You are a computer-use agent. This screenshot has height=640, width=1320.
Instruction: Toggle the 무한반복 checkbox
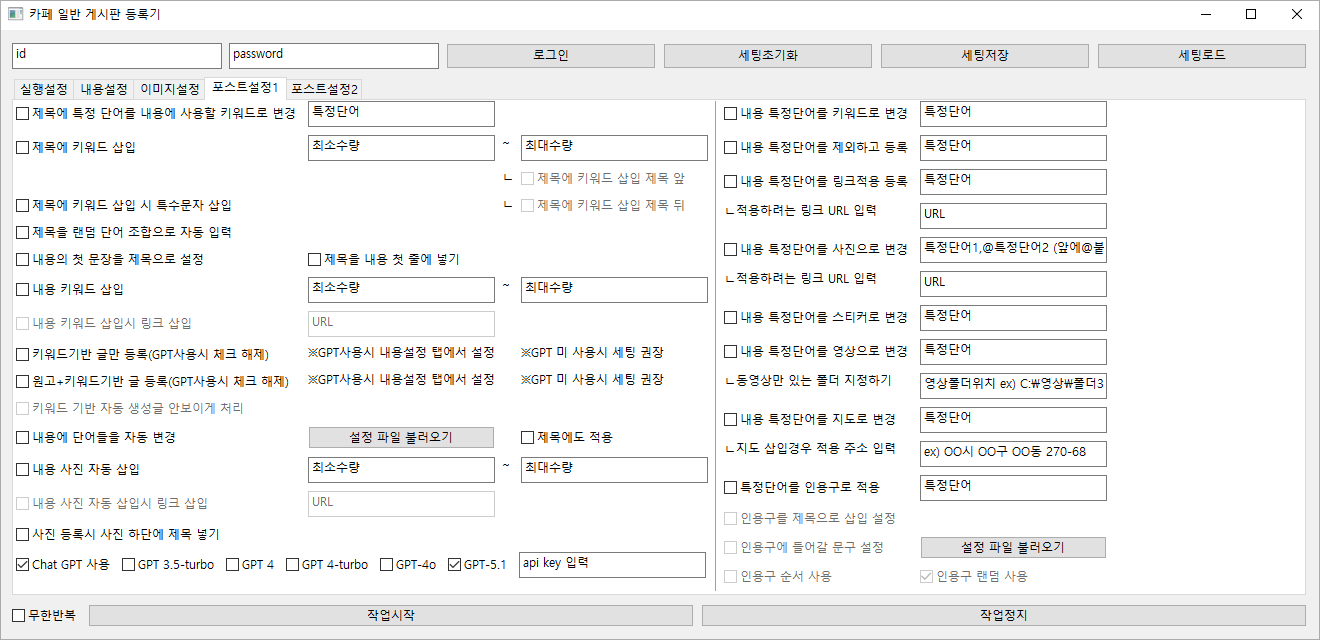point(19,614)
